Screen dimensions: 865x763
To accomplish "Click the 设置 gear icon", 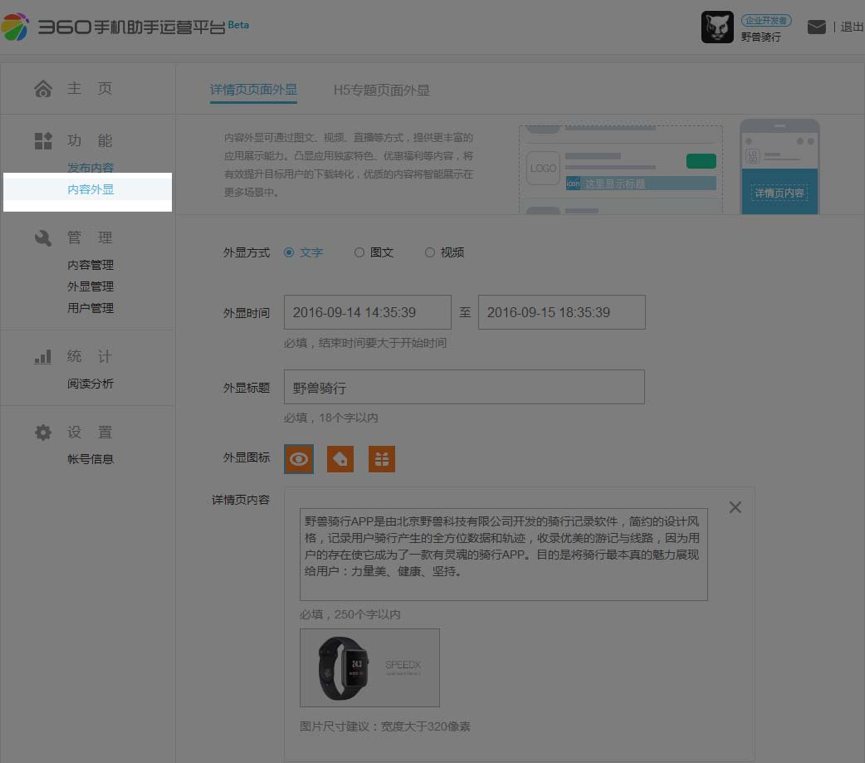I will pos(43,432).
